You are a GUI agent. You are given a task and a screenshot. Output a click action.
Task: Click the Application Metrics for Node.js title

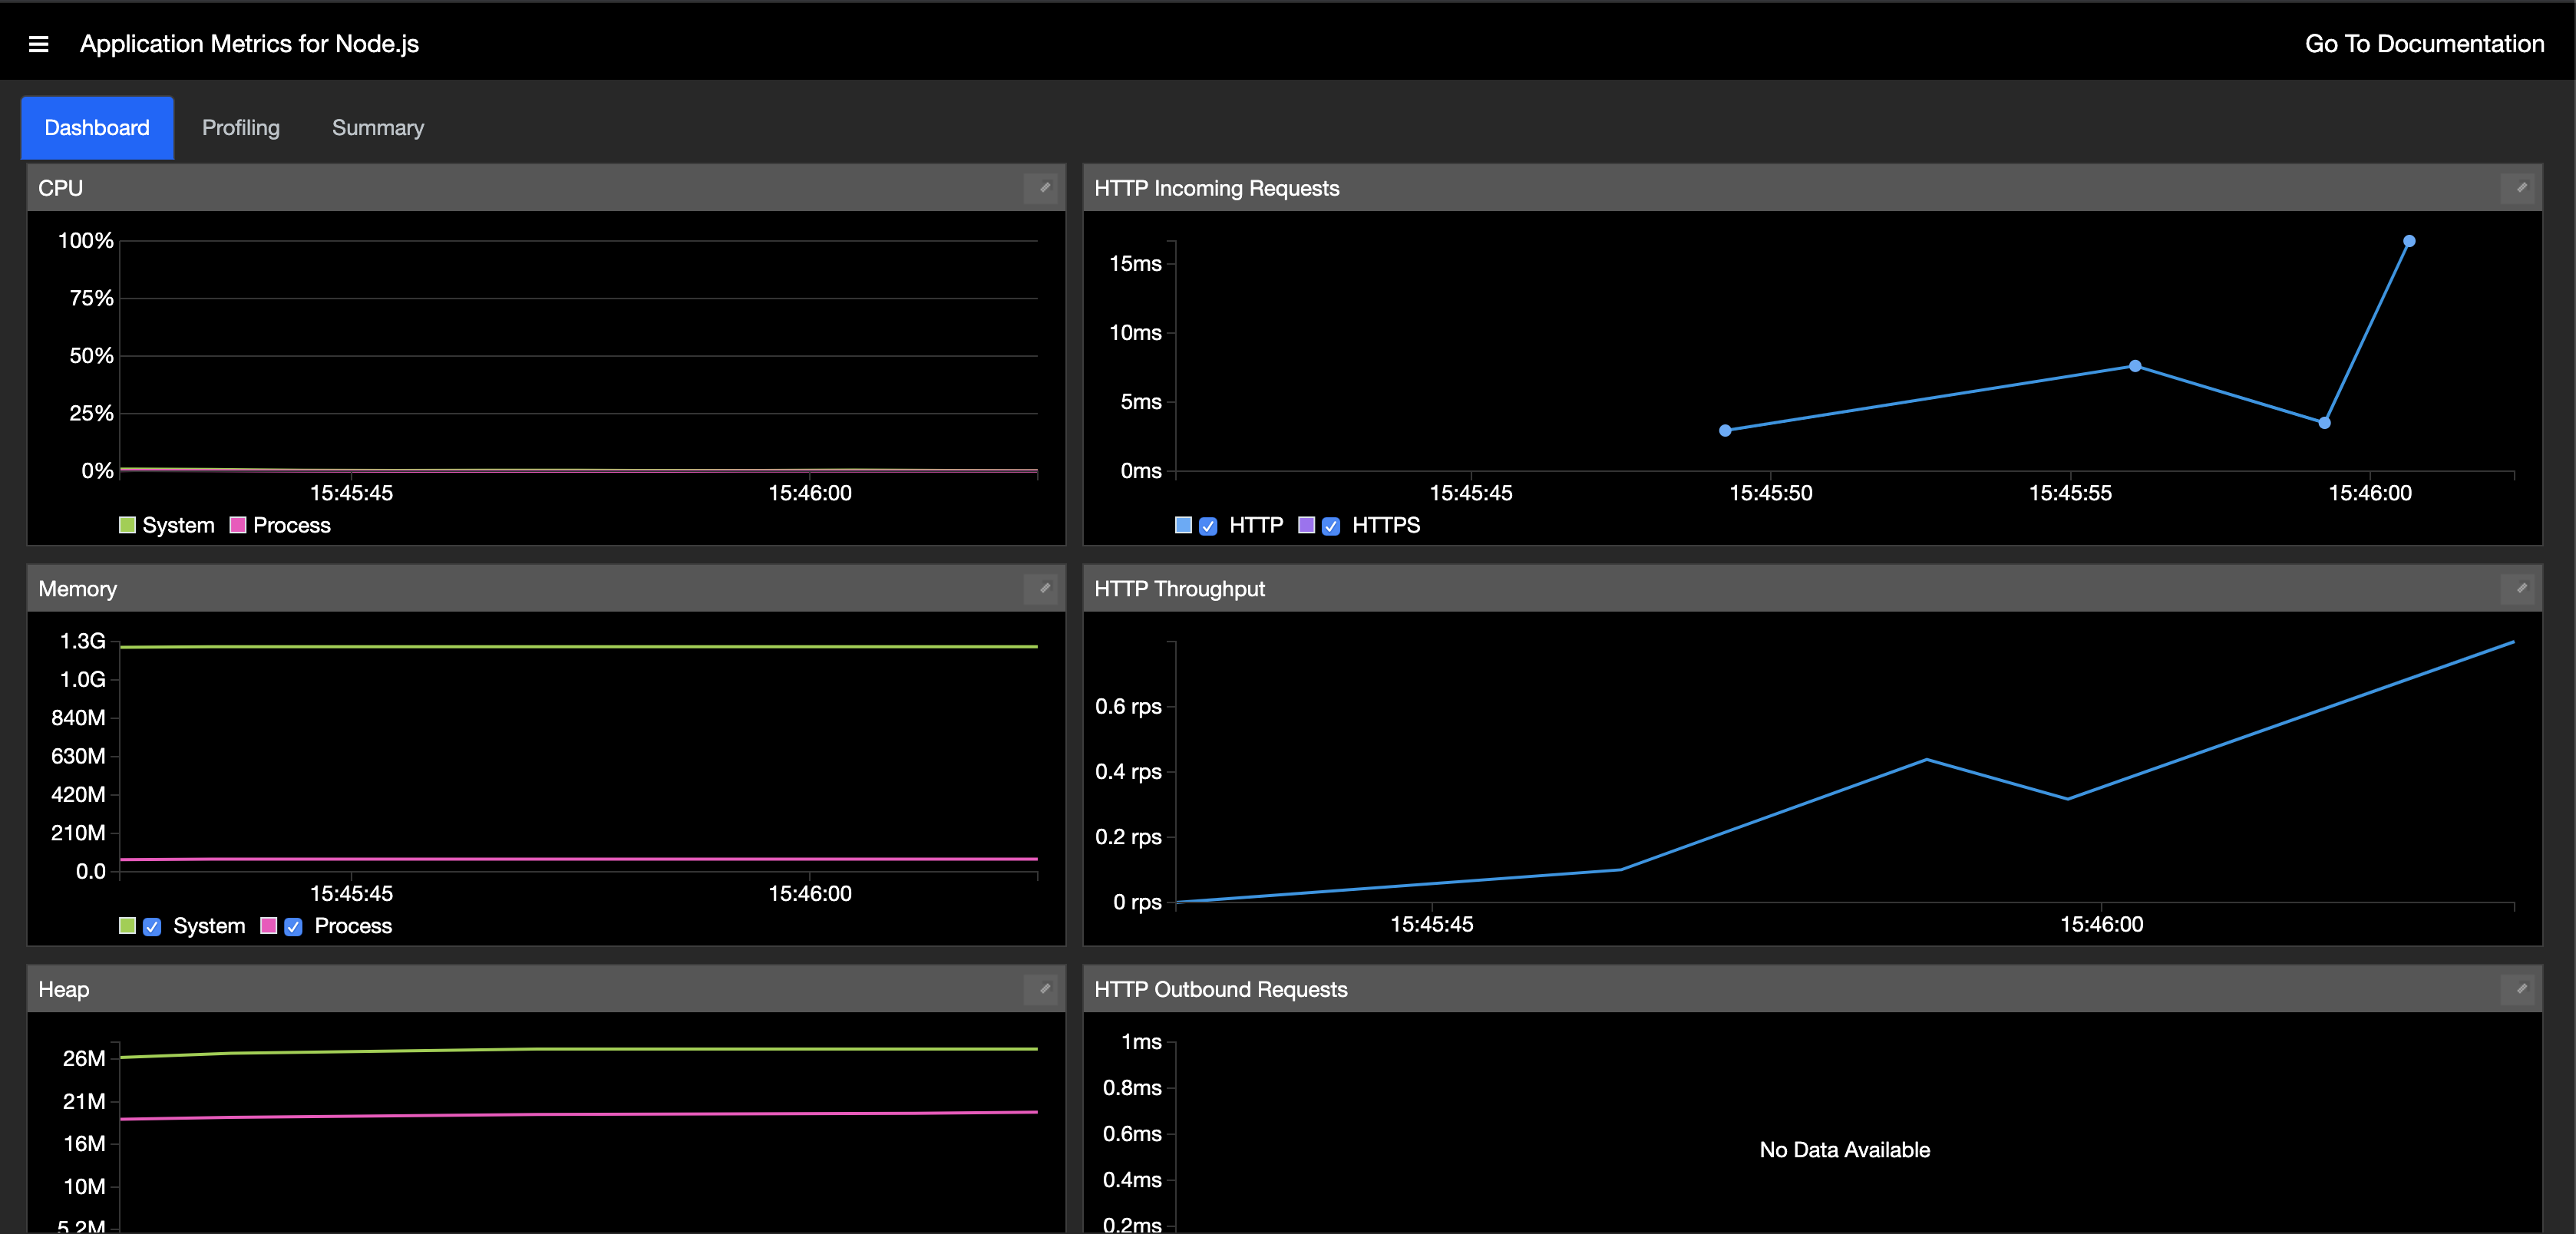pos(249,44)
